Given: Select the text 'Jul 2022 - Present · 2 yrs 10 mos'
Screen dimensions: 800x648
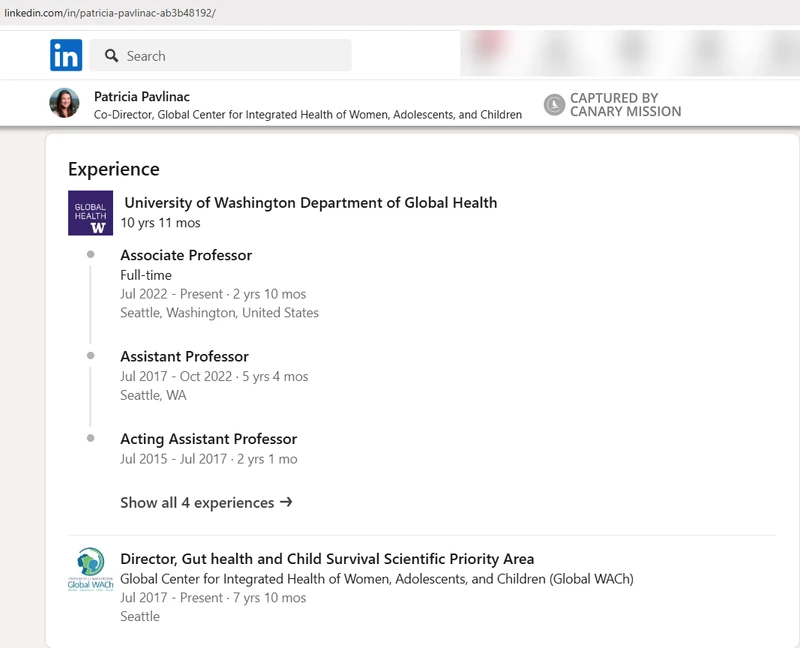Looking at the screenshot, I should [x=213, y=294].
